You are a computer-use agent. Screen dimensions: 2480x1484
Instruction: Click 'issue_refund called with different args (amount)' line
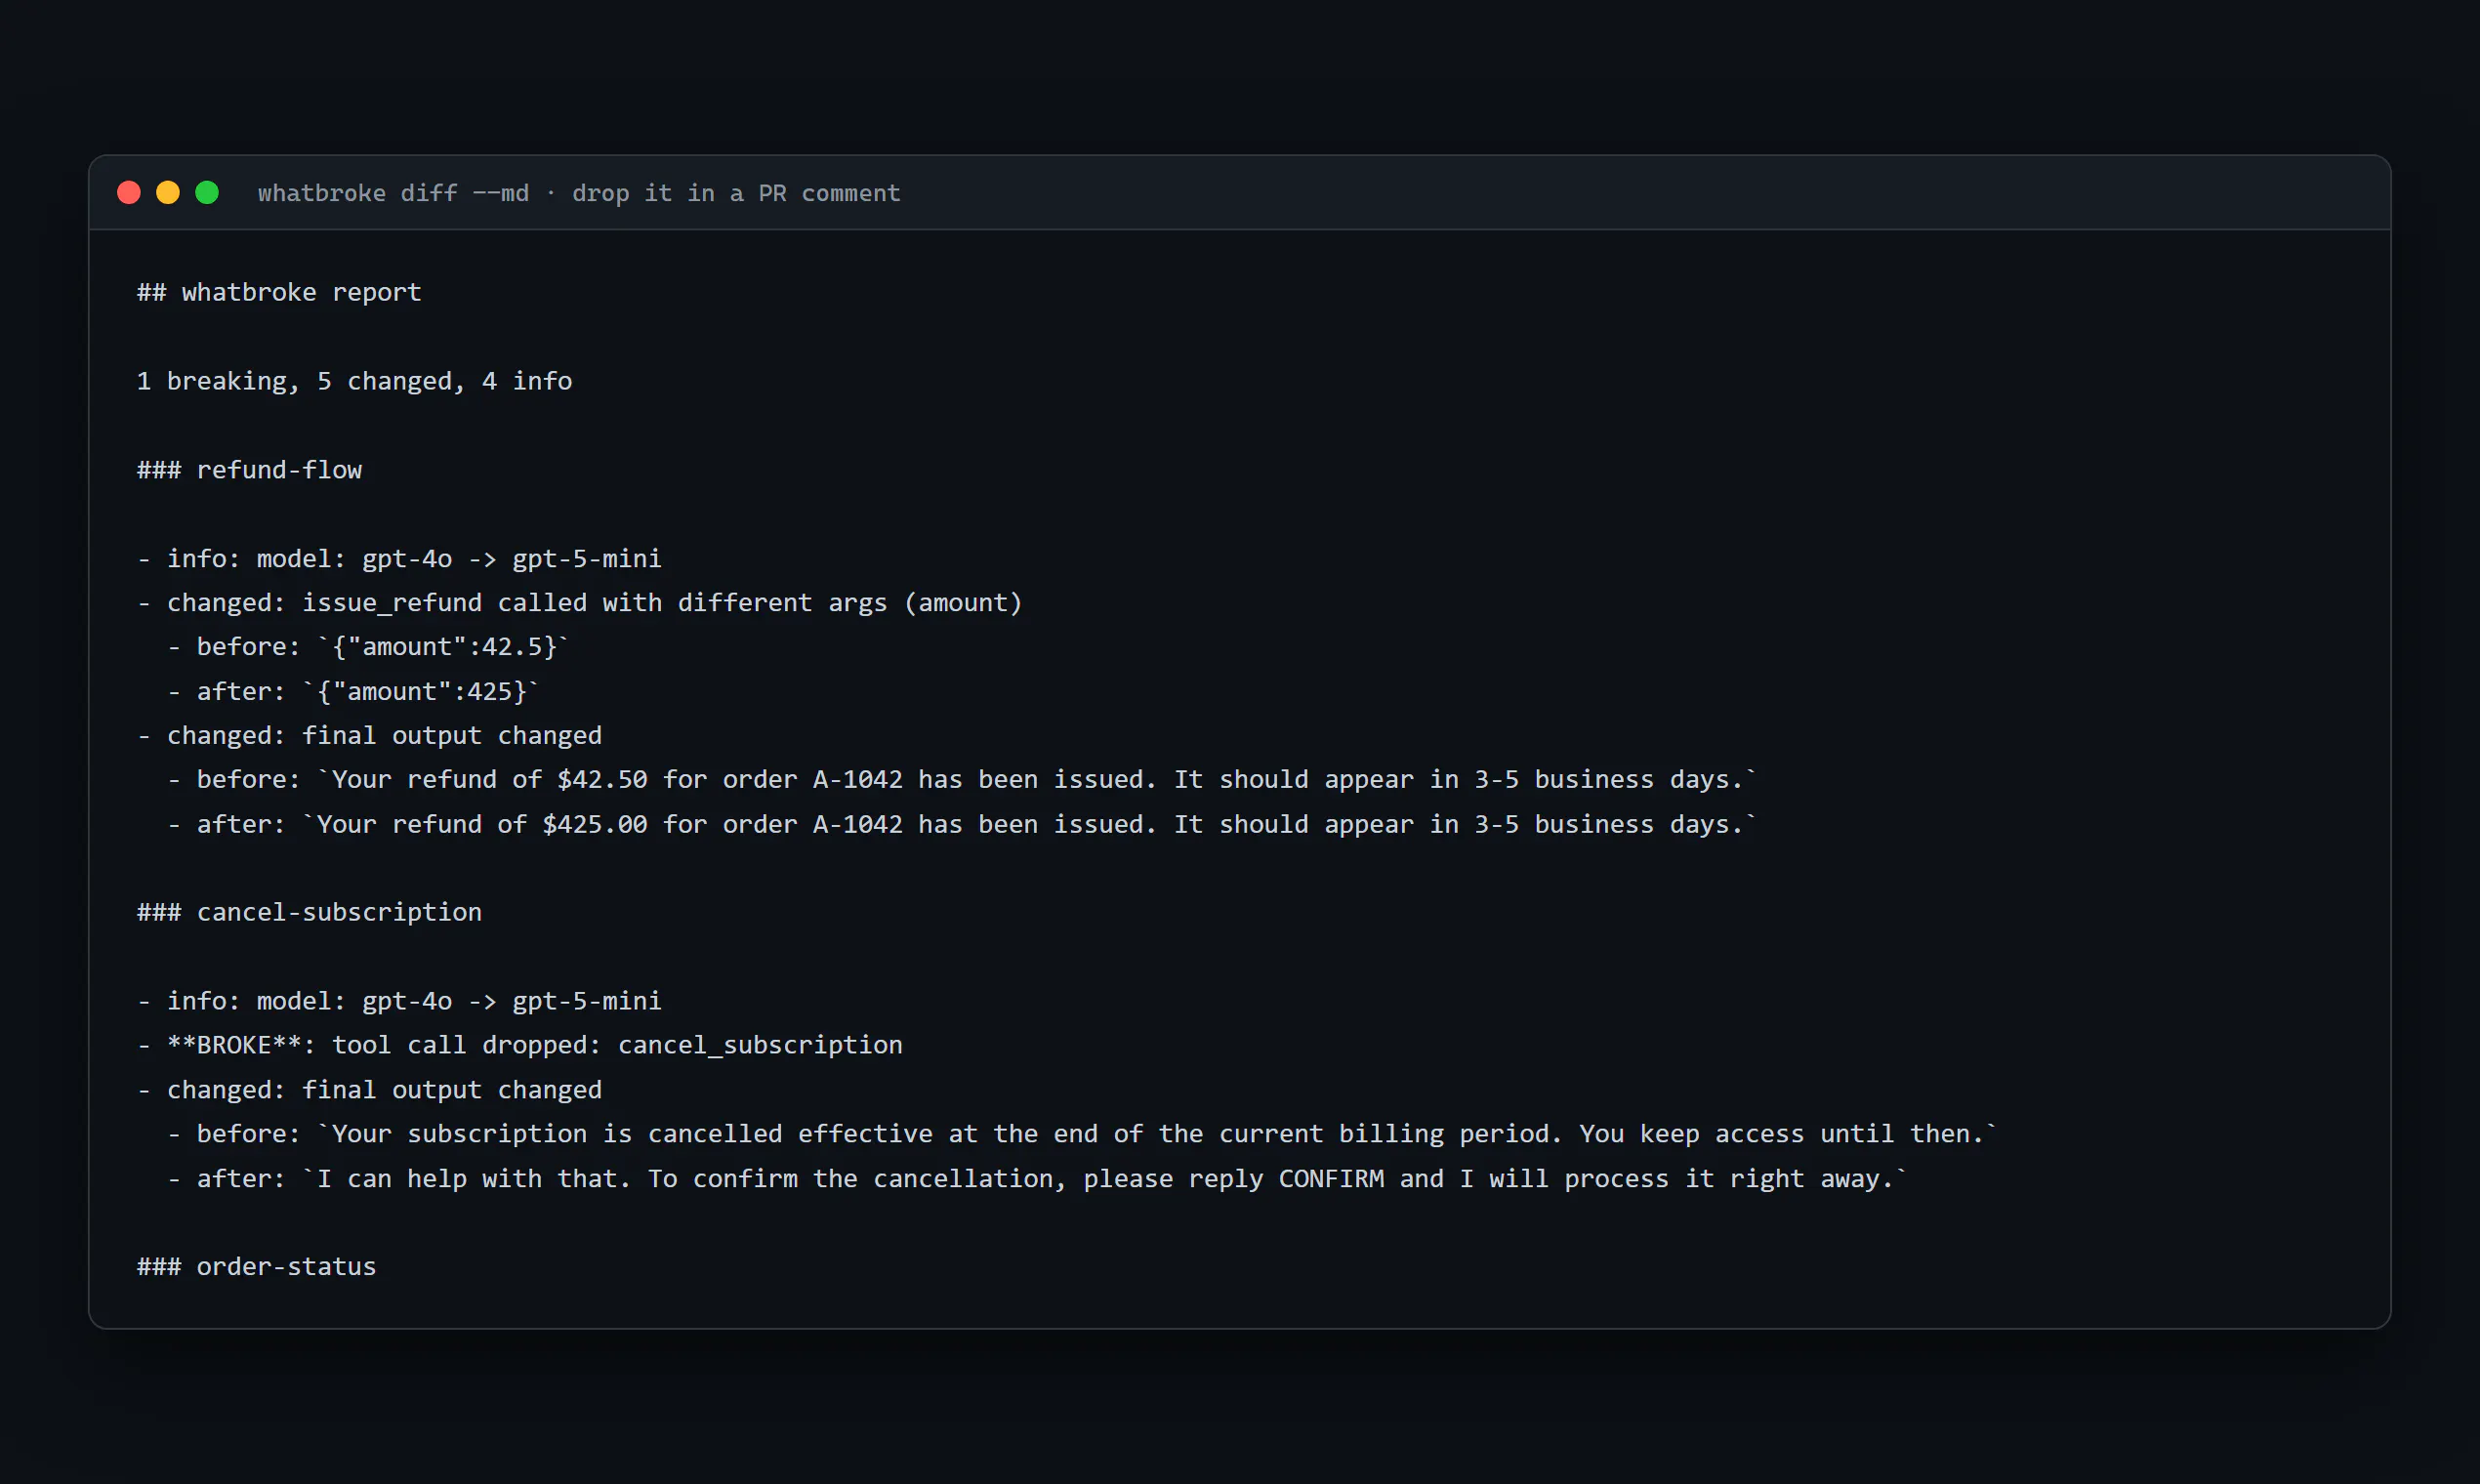580,602
